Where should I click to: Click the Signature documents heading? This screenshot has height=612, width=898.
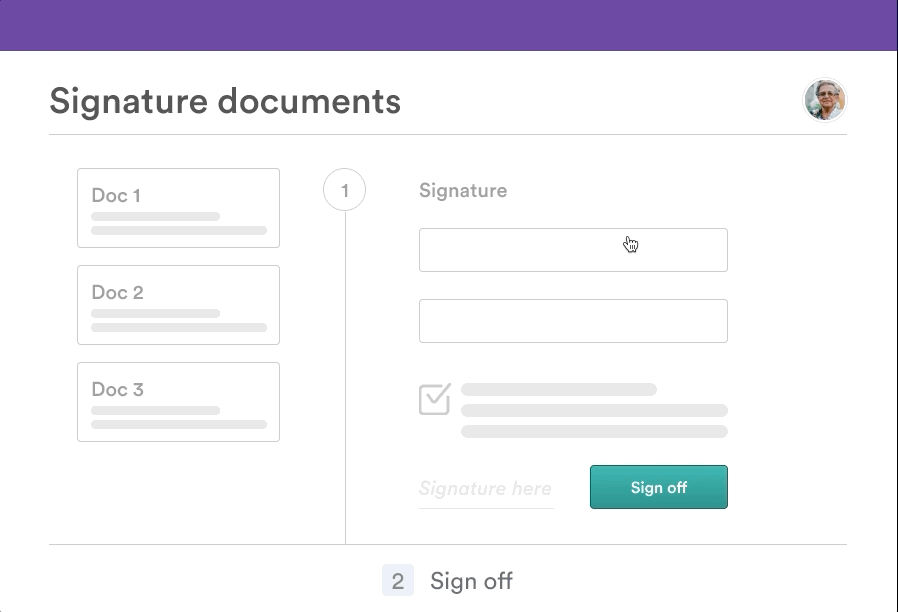click(x=226, y=101)
